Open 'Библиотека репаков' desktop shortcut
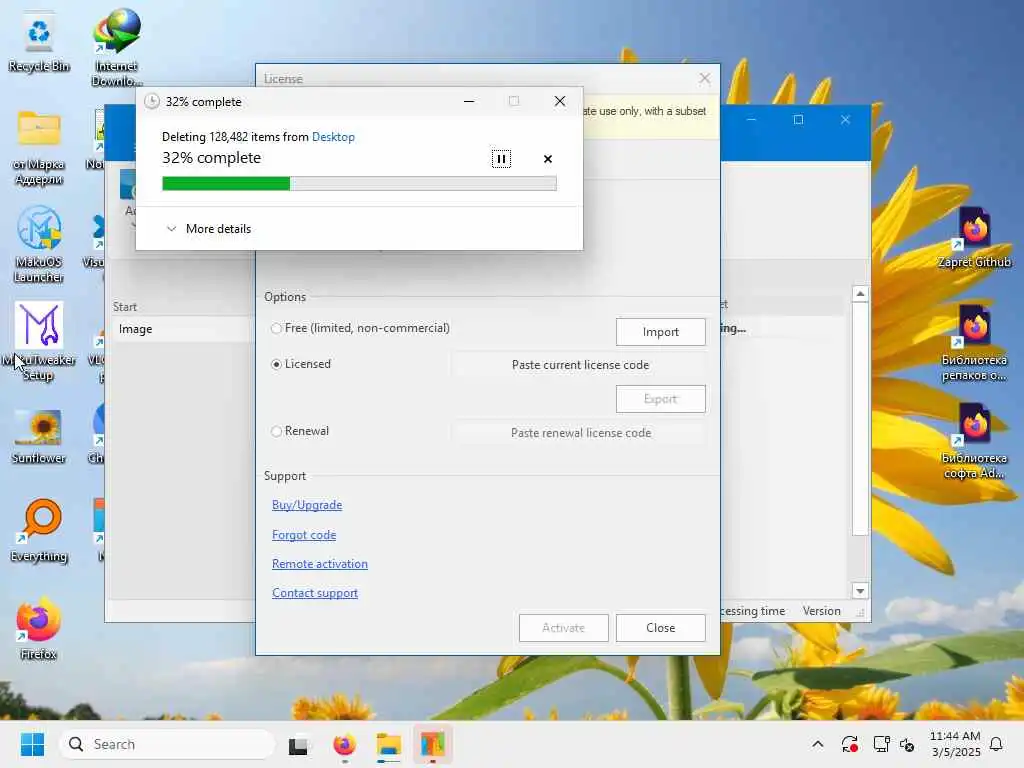The image size is (1024, 768). 974,342
